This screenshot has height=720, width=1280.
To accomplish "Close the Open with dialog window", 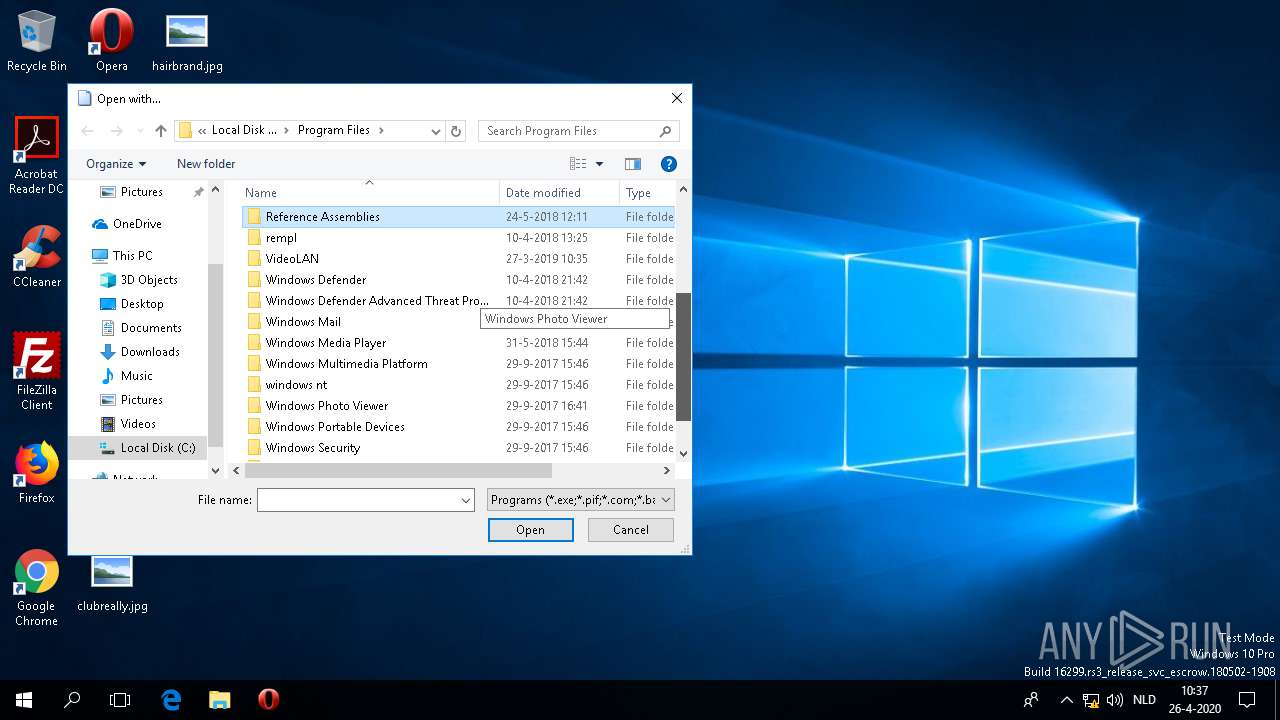I will (677, 99).
